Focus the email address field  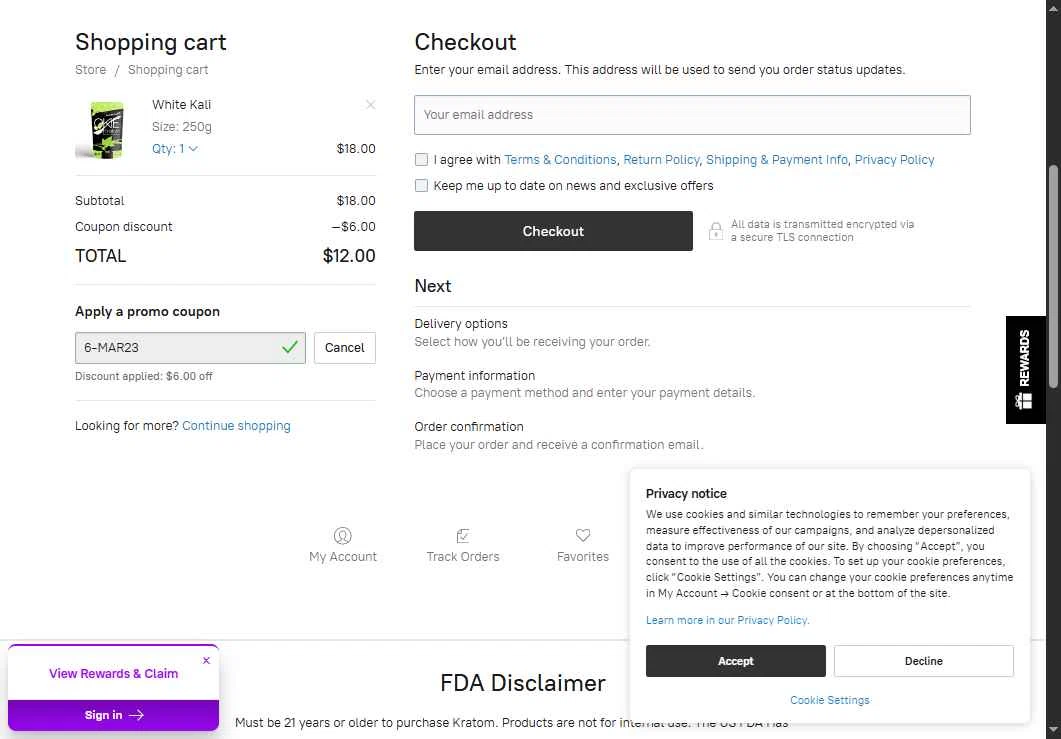pyautogui.click(x=692, y=115)
